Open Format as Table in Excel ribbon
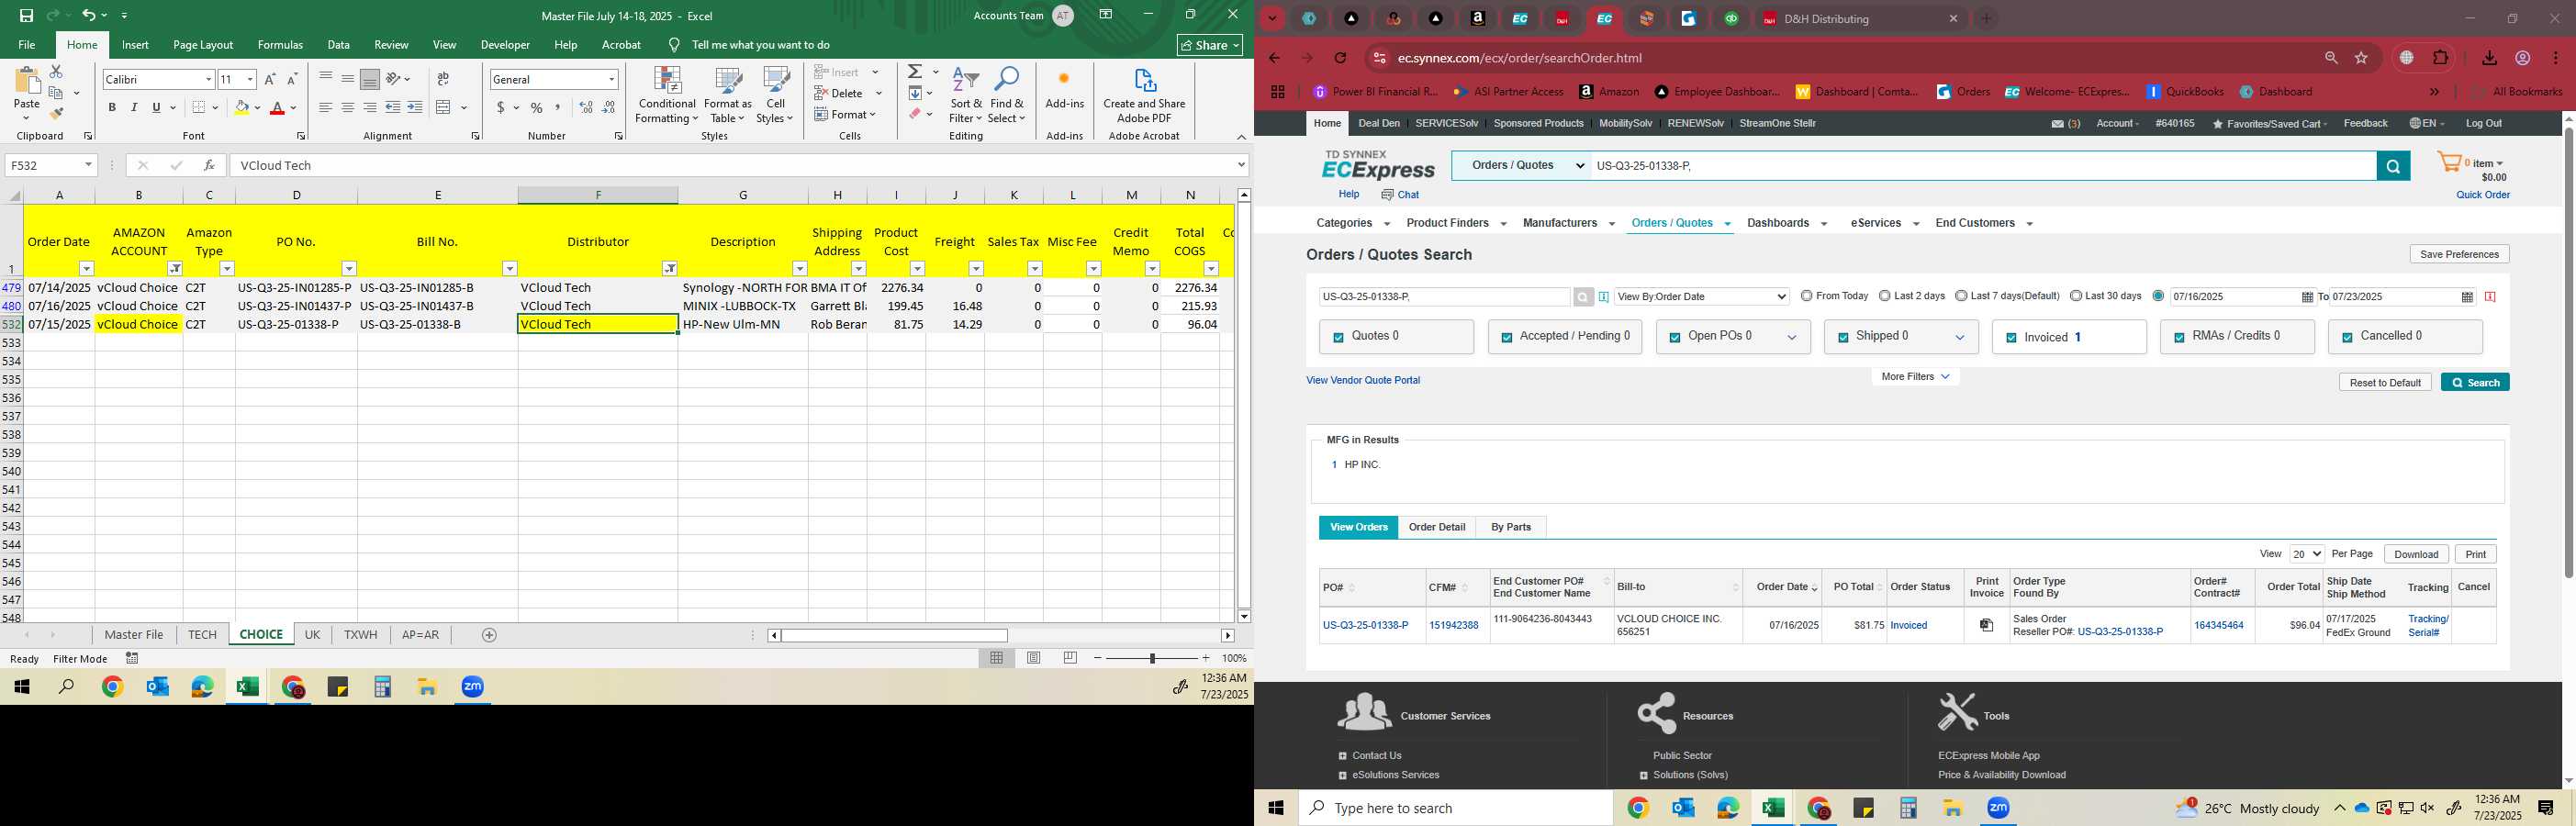This screenshot has height=826, width=2576. [x=728, y=95]
